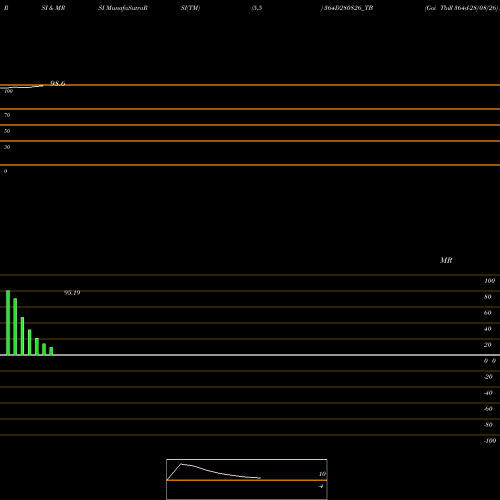Click the '364D280826_TB' symbol label
The image size is (500, 500).
(x=349, y=8)
